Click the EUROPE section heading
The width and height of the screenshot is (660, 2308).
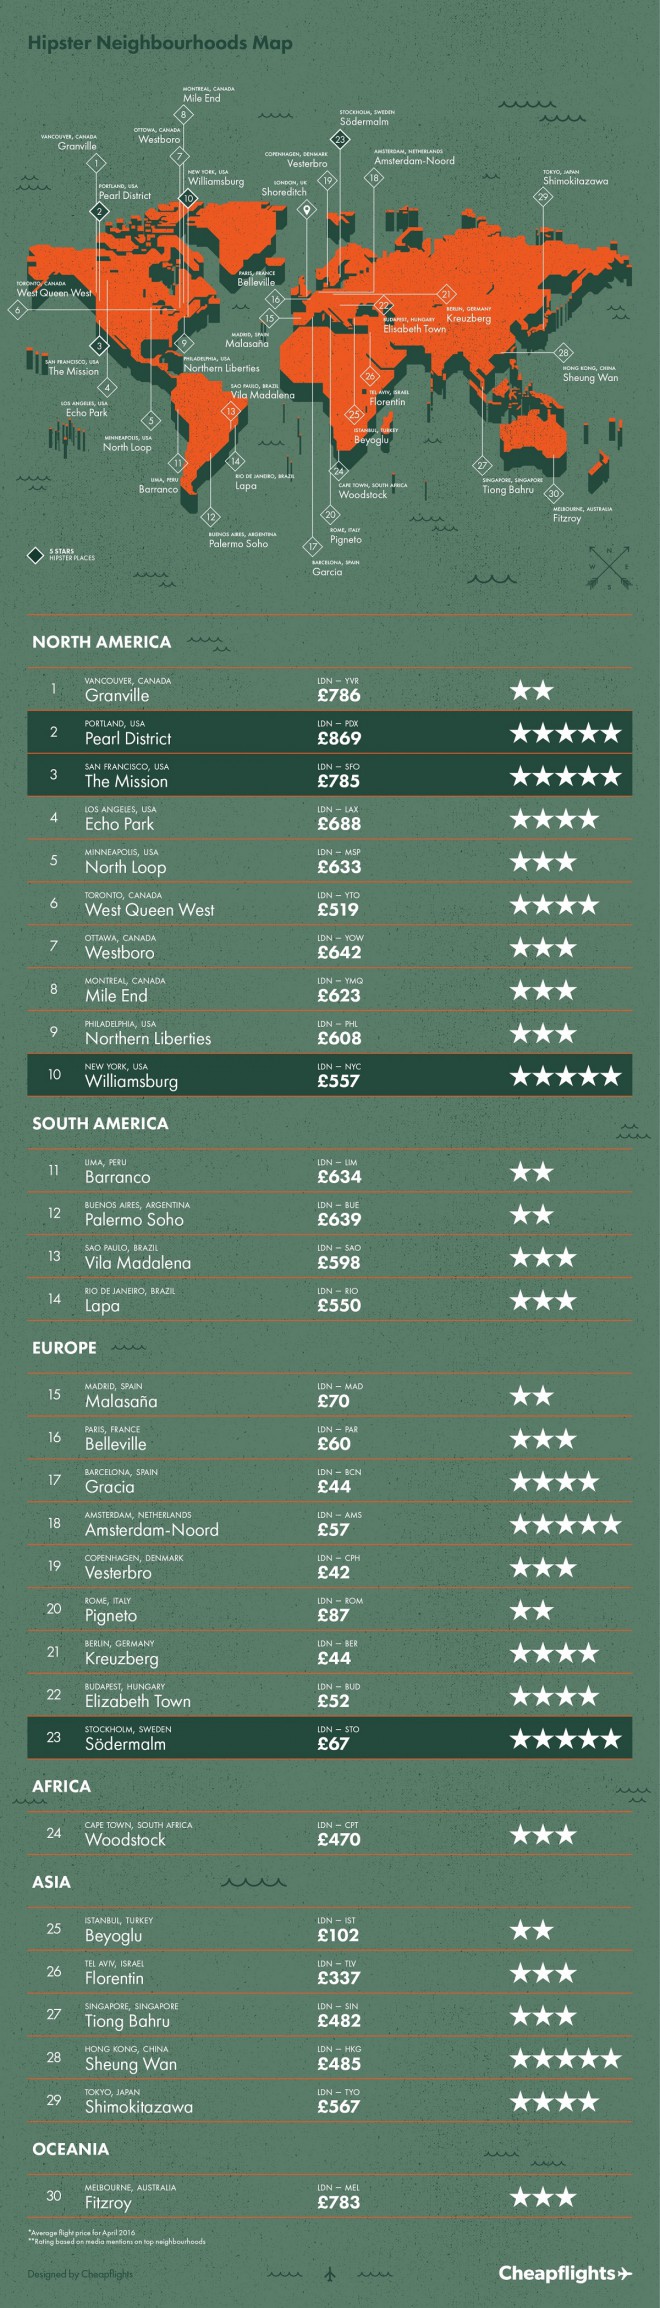[64, 1348]
